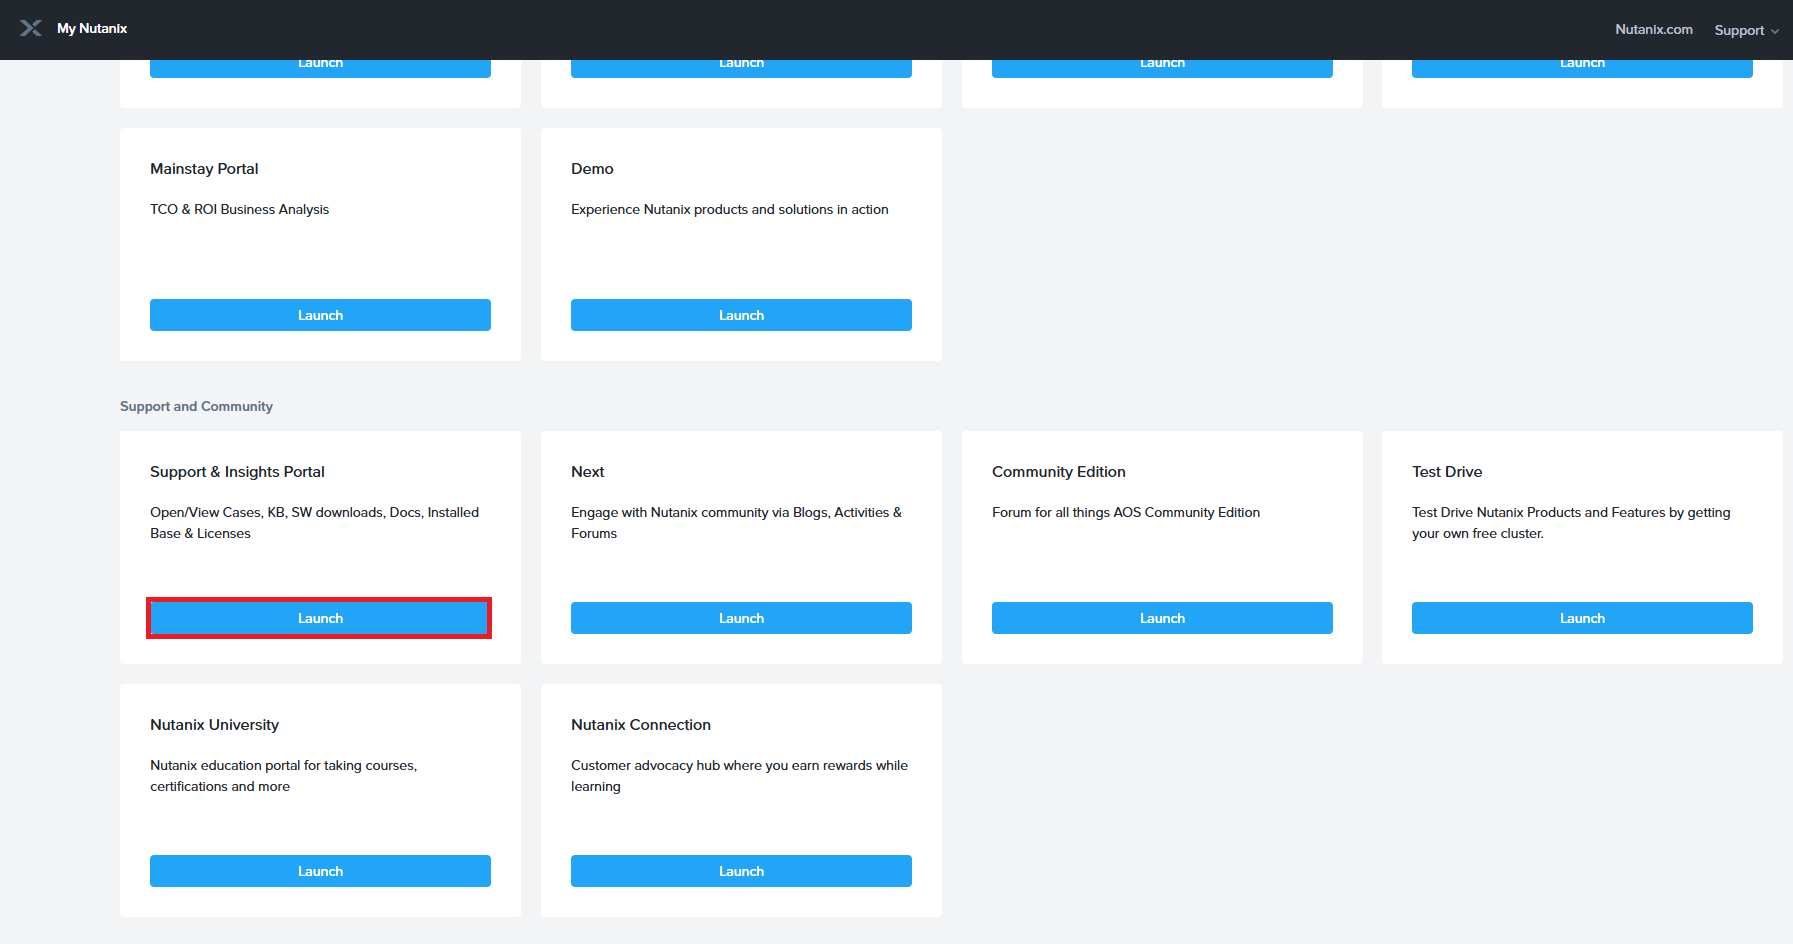The width and height of the screenshot is (1793, 944).
Task: Select the Mainstay Portal card title
Action: [204, 169]
